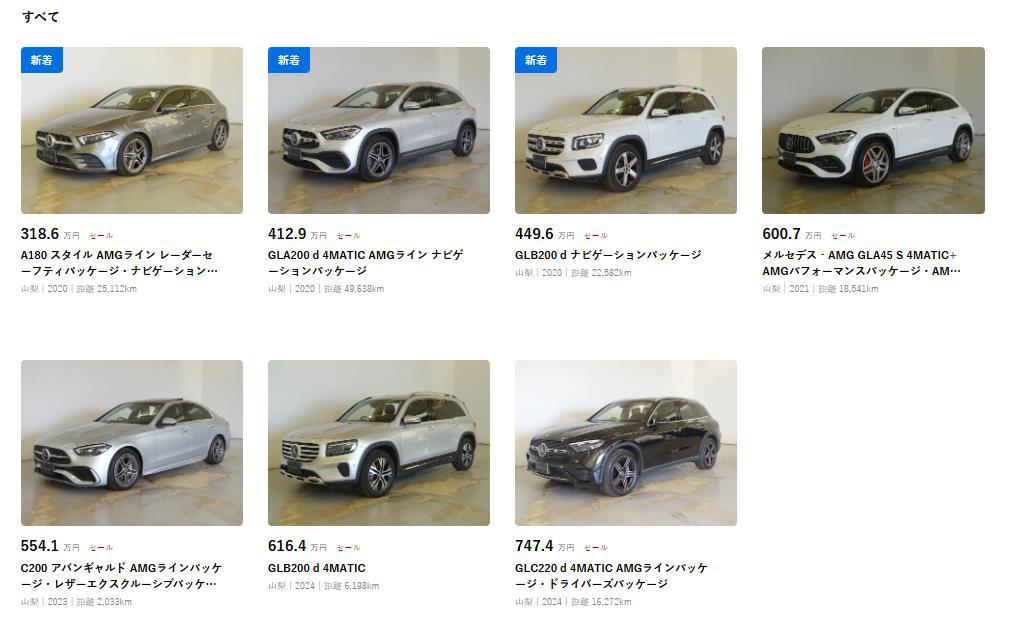This screenshot has height=632, width=1010.
Task: Open the GLA200 d 4MATIC AMGライン title link
Action: point(365,263)
